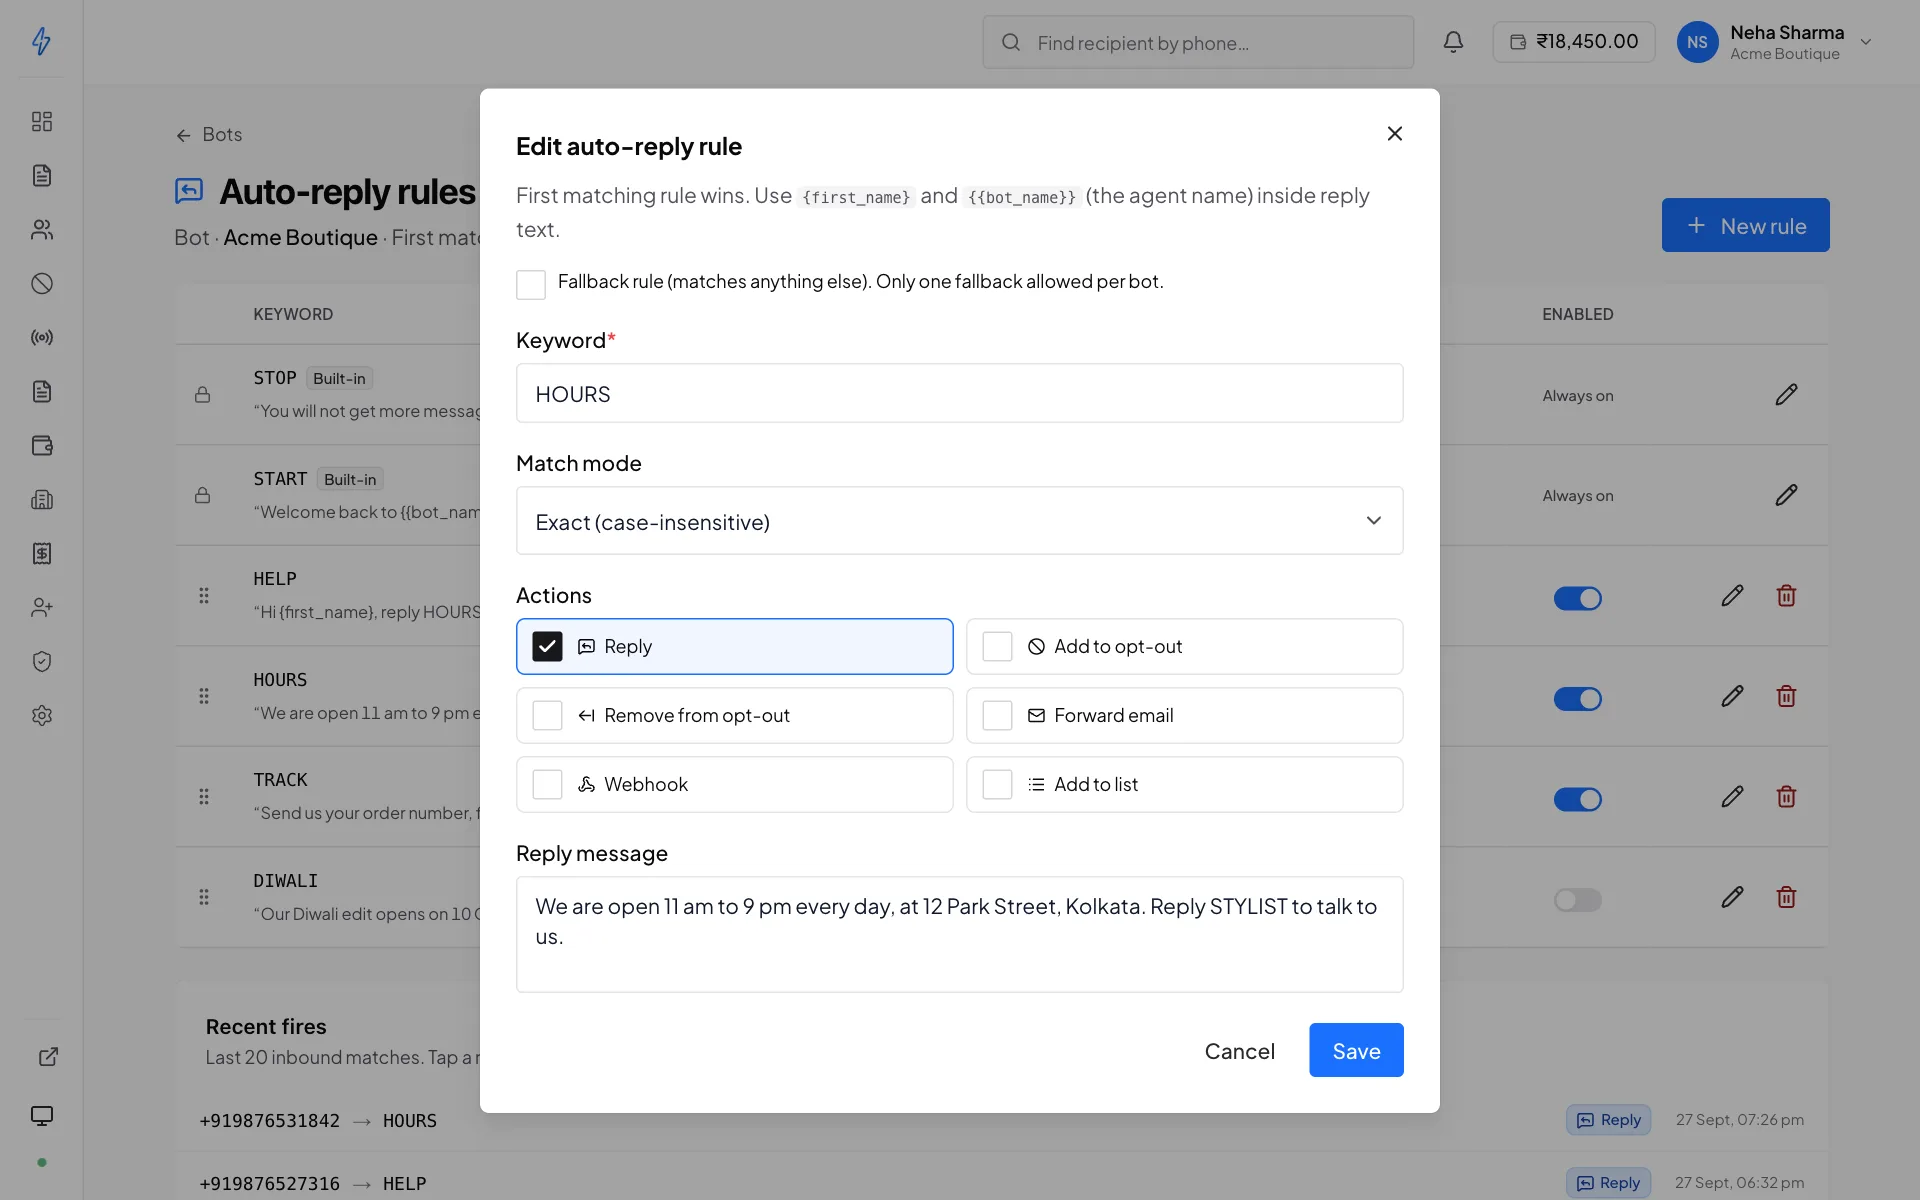Edit the STOP rule with pencil icon
The image size is (1920, 1200).
1786,395
